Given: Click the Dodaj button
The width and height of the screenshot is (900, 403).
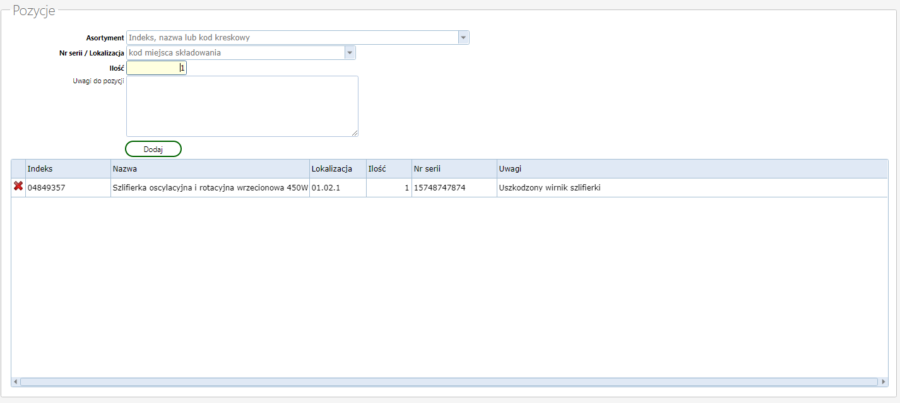Looking at the screenshot, I should pos(153,149).
